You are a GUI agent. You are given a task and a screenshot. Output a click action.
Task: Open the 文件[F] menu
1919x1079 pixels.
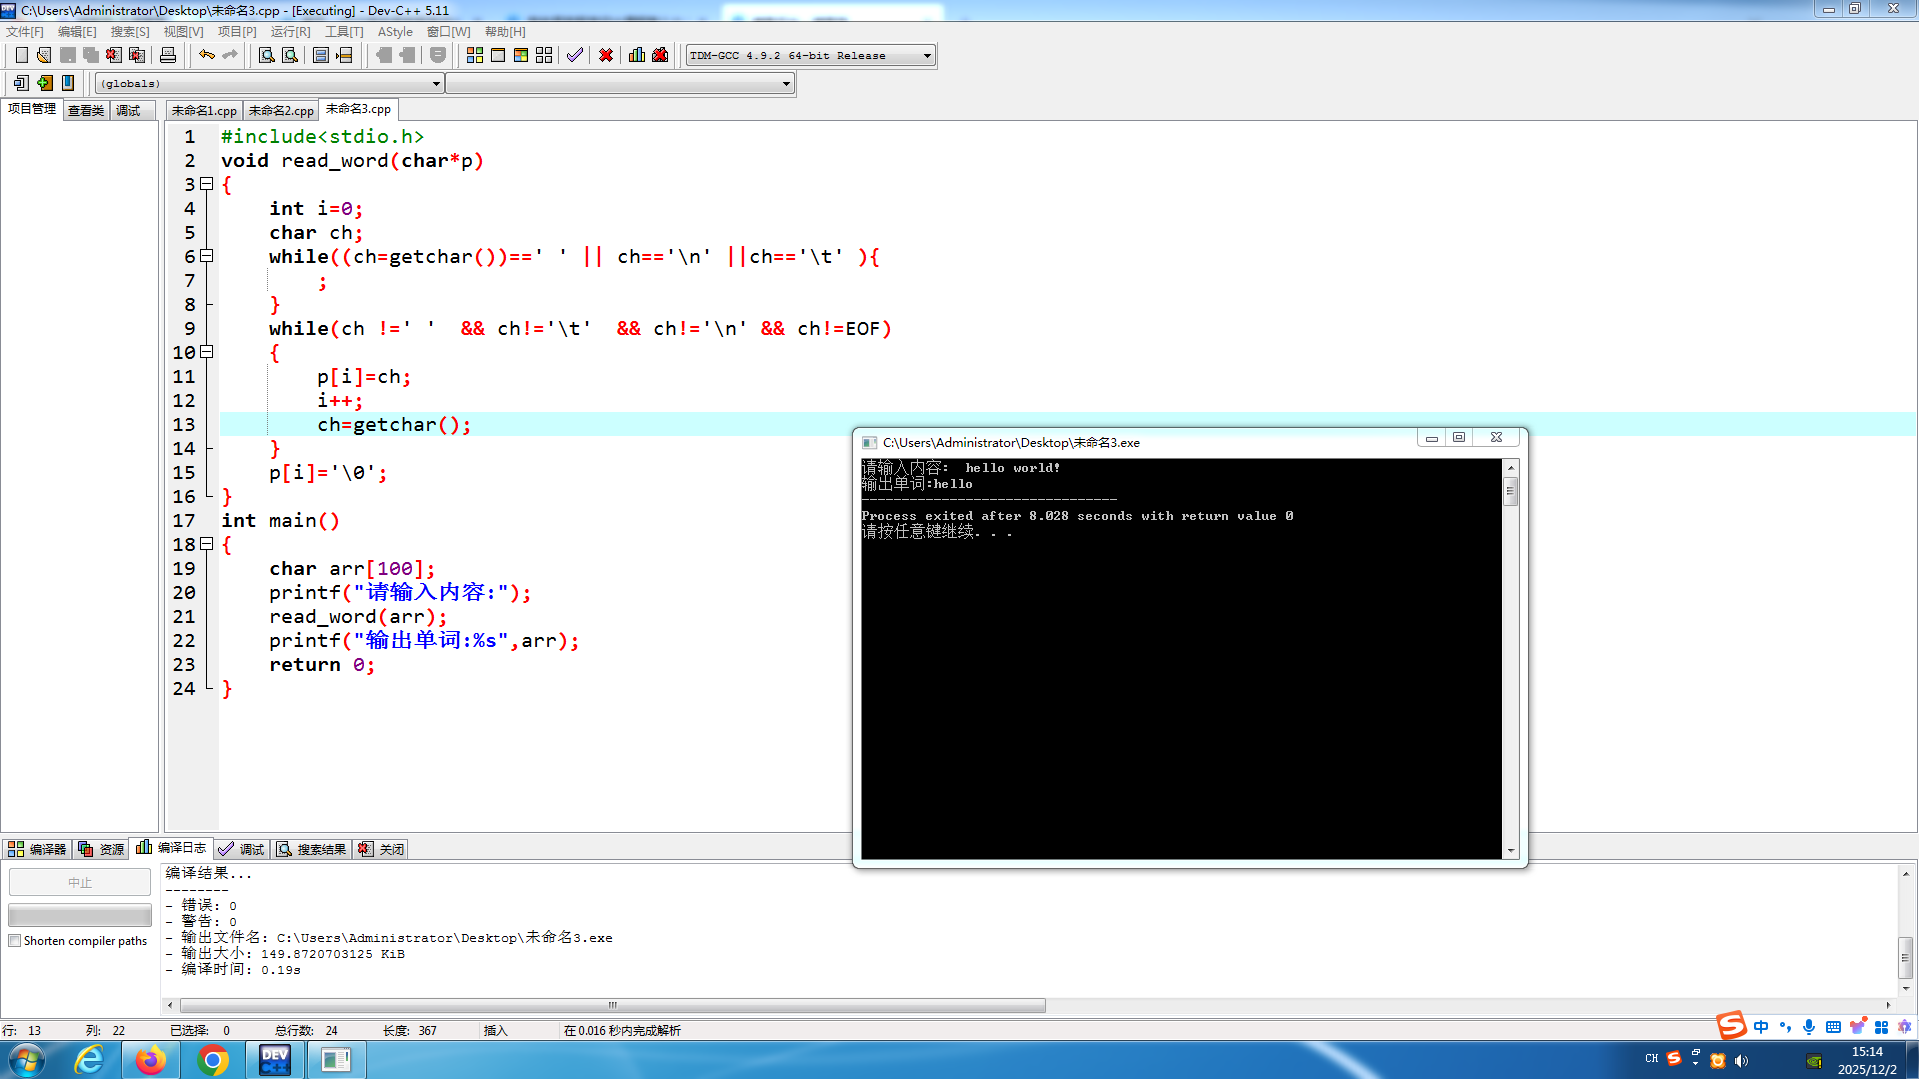pos(25,32)
